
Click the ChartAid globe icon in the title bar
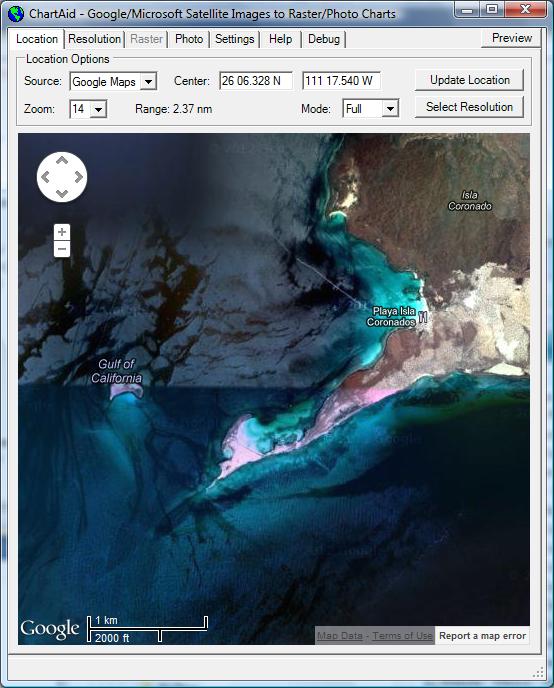[x=16, y=14]
